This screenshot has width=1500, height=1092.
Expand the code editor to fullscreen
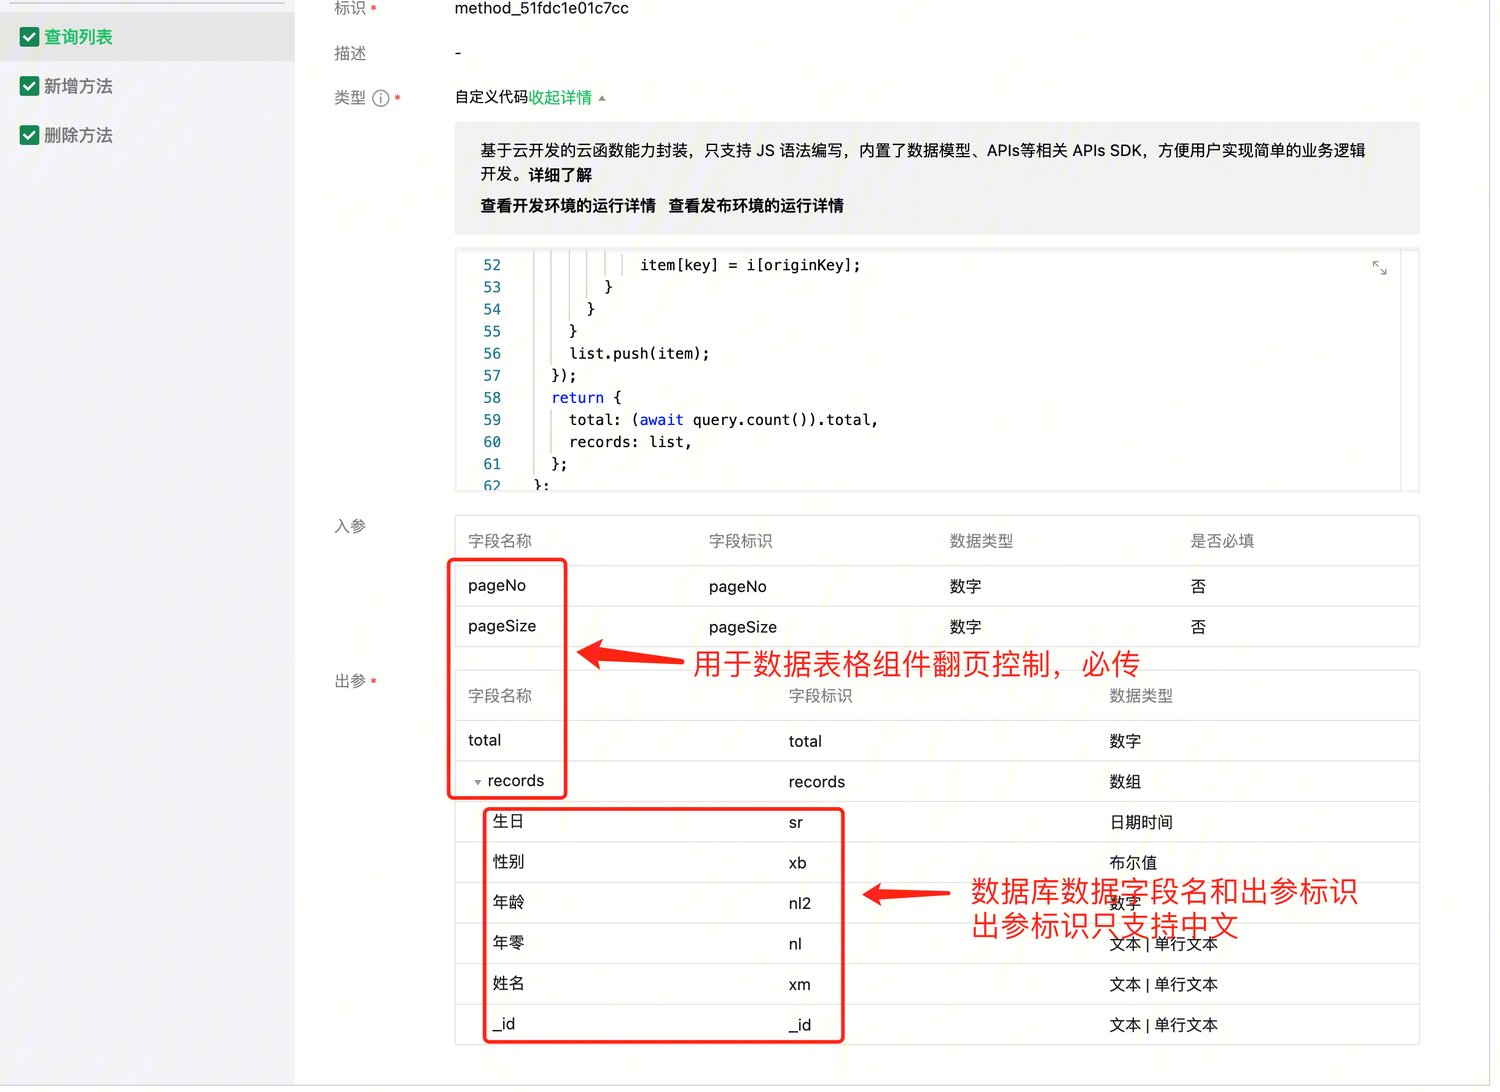point(1379,267)
